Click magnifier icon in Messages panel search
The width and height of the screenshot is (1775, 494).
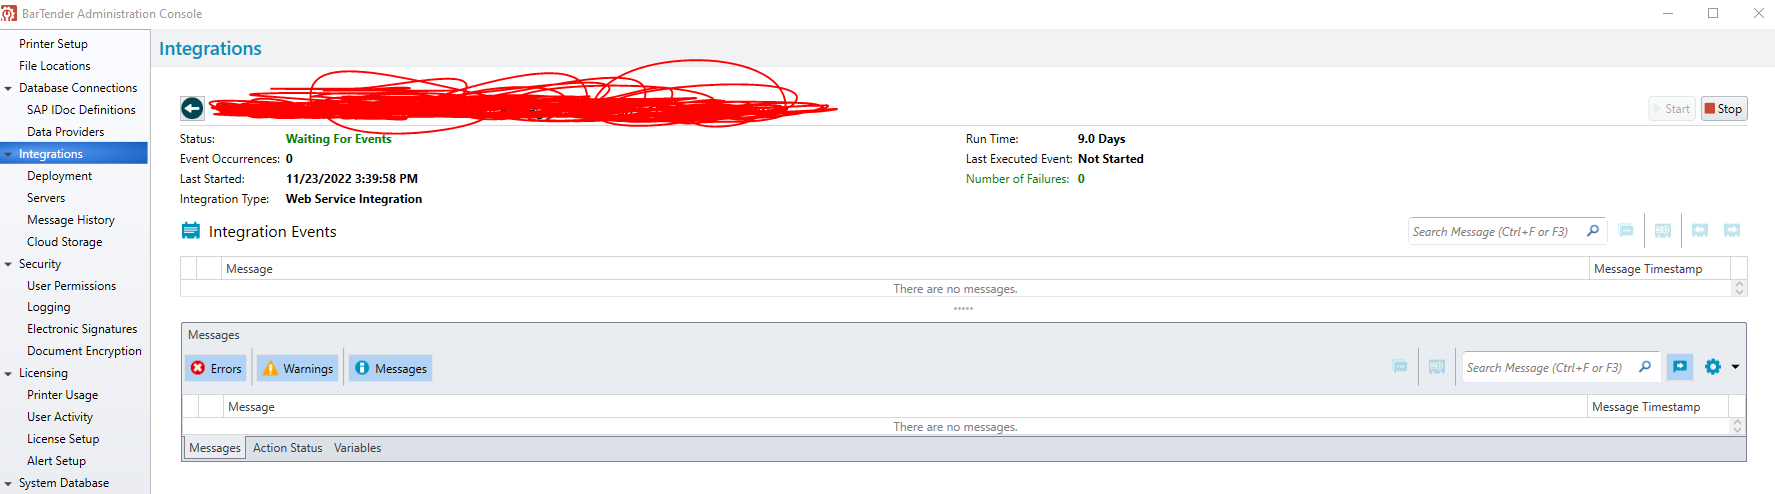click(x=1645, y=367)
